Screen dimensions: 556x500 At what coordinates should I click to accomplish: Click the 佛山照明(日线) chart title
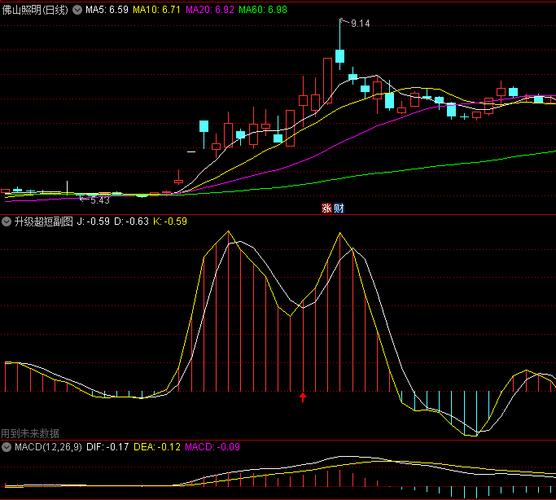pyautogui.click(x=35, y=10)
